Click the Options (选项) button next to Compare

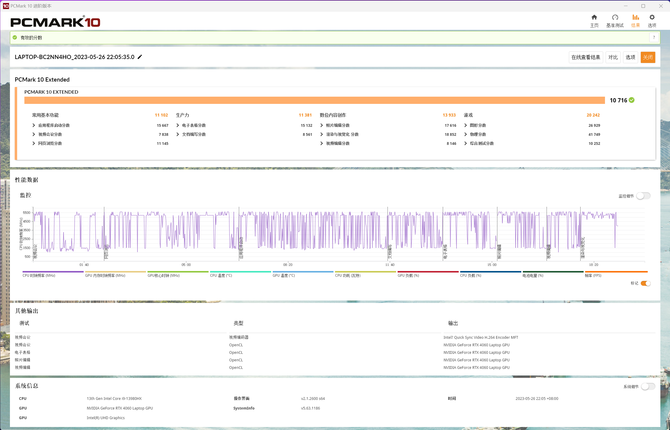pyautogui.click(x=630, y=57)
